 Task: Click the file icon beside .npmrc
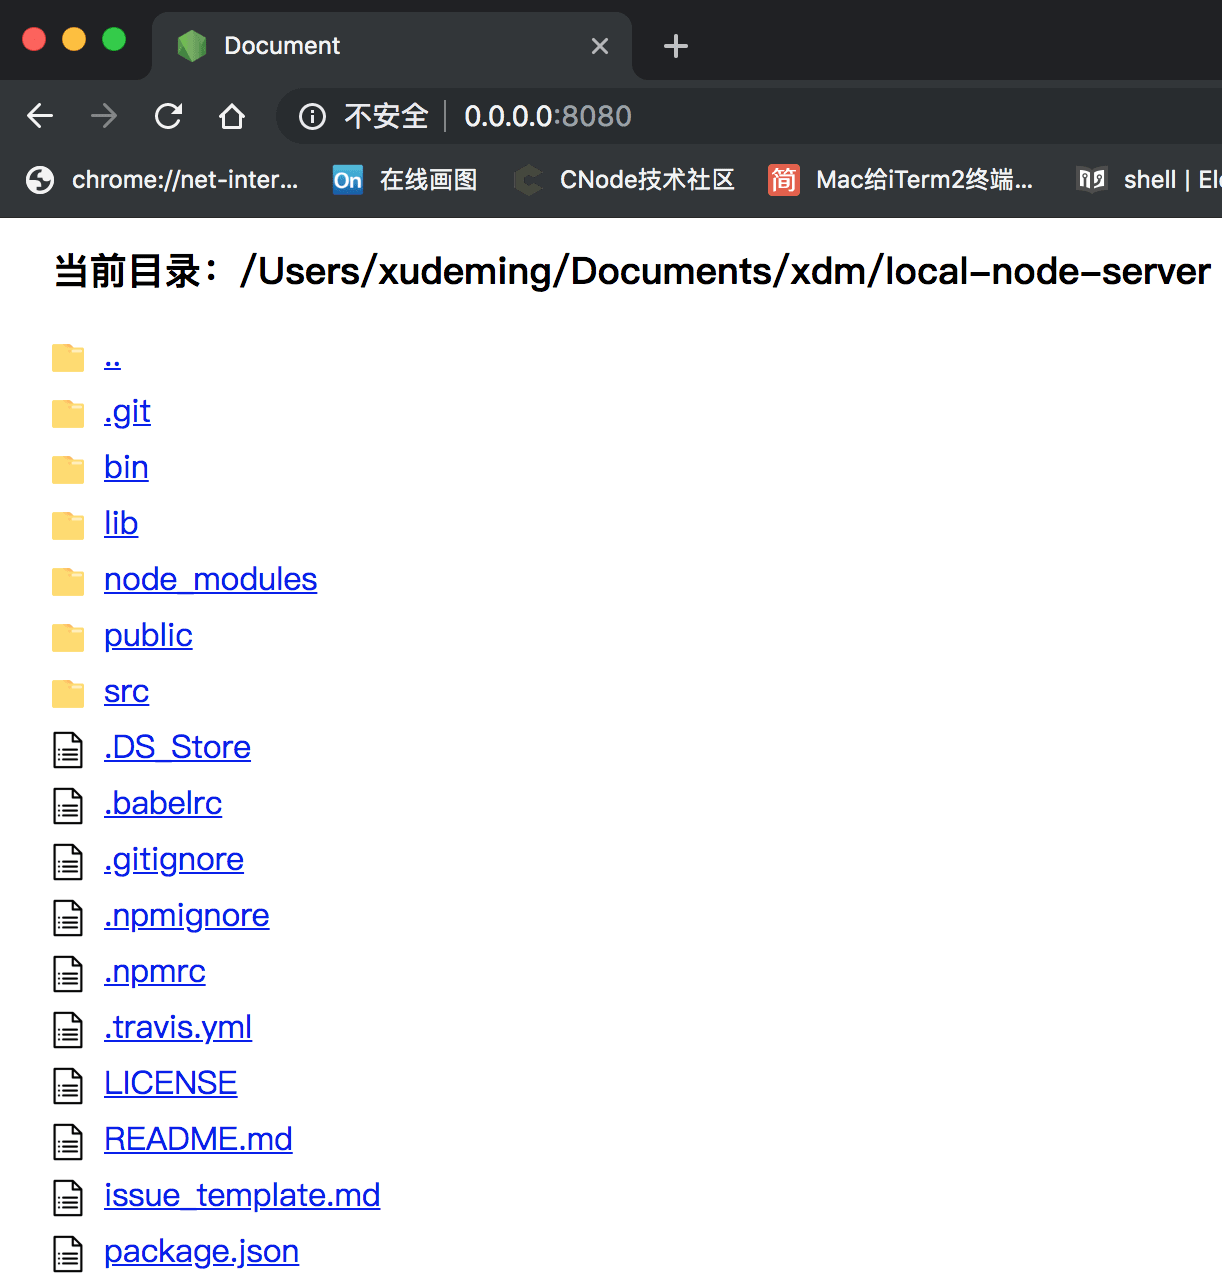68,974
